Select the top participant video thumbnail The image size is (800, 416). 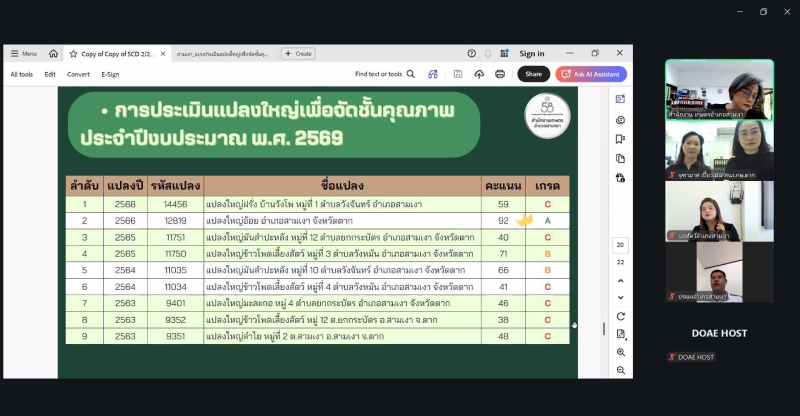coord(719,90)
